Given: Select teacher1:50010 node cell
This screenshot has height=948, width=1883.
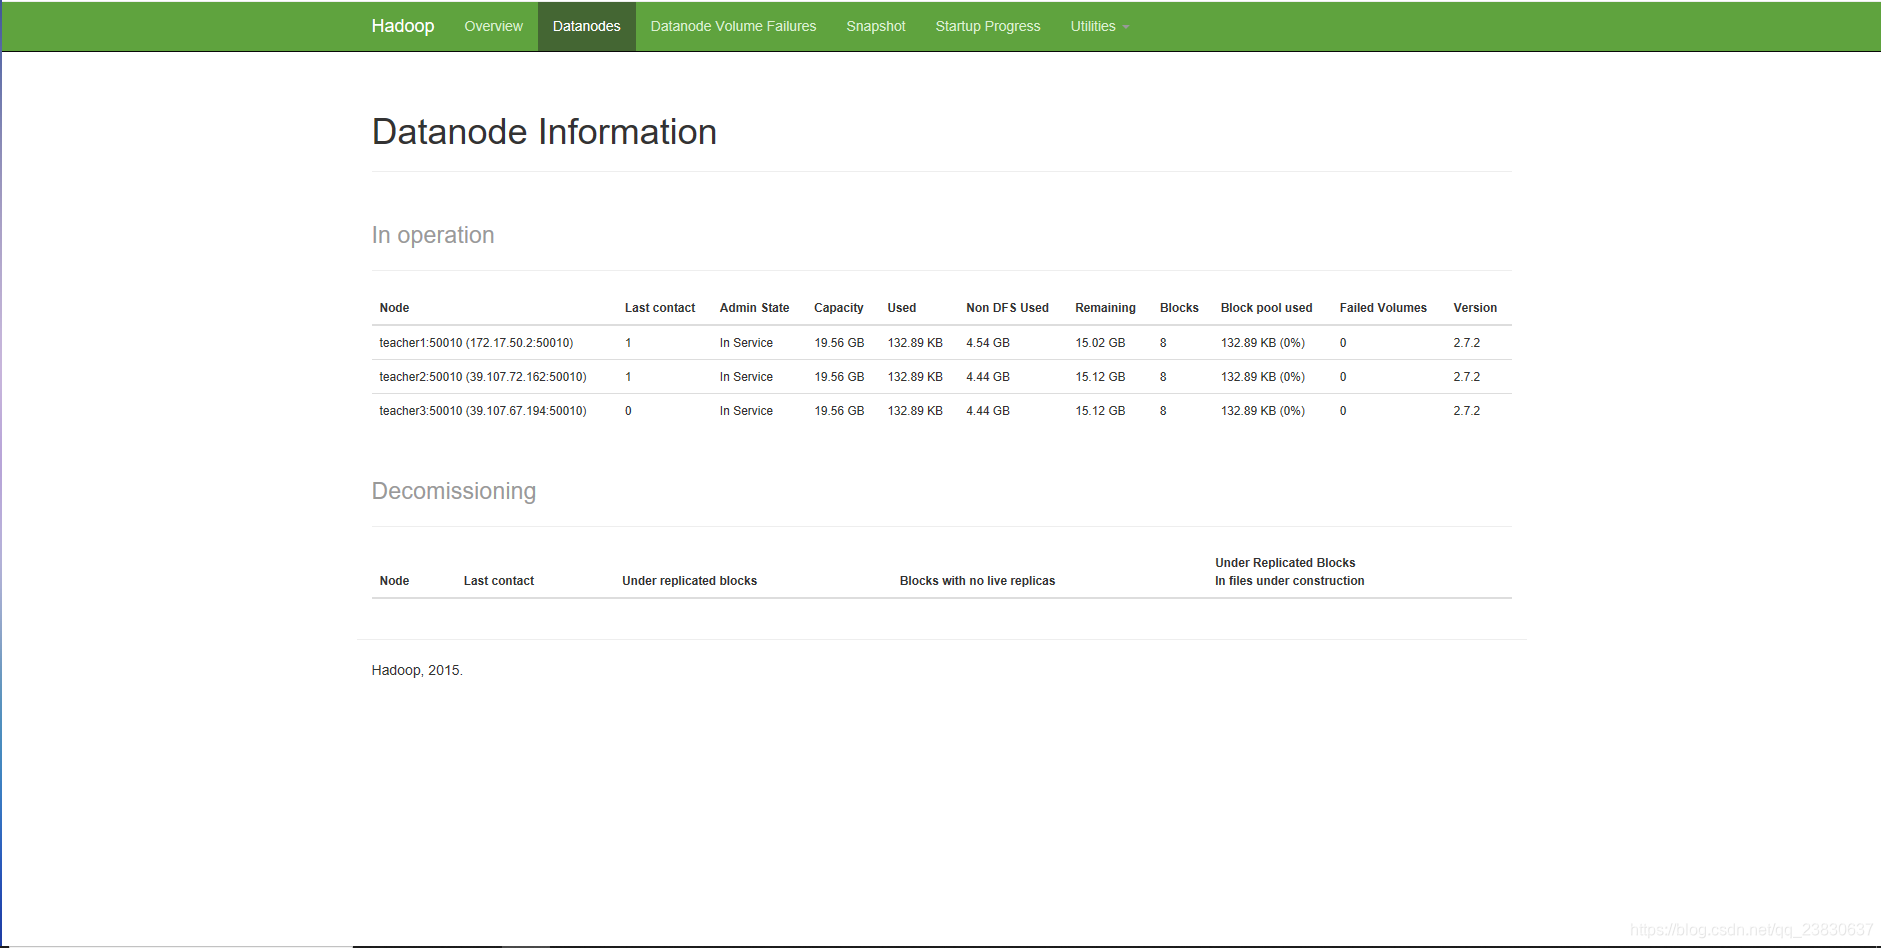Looking at the screenshot, I should (476, 343).
